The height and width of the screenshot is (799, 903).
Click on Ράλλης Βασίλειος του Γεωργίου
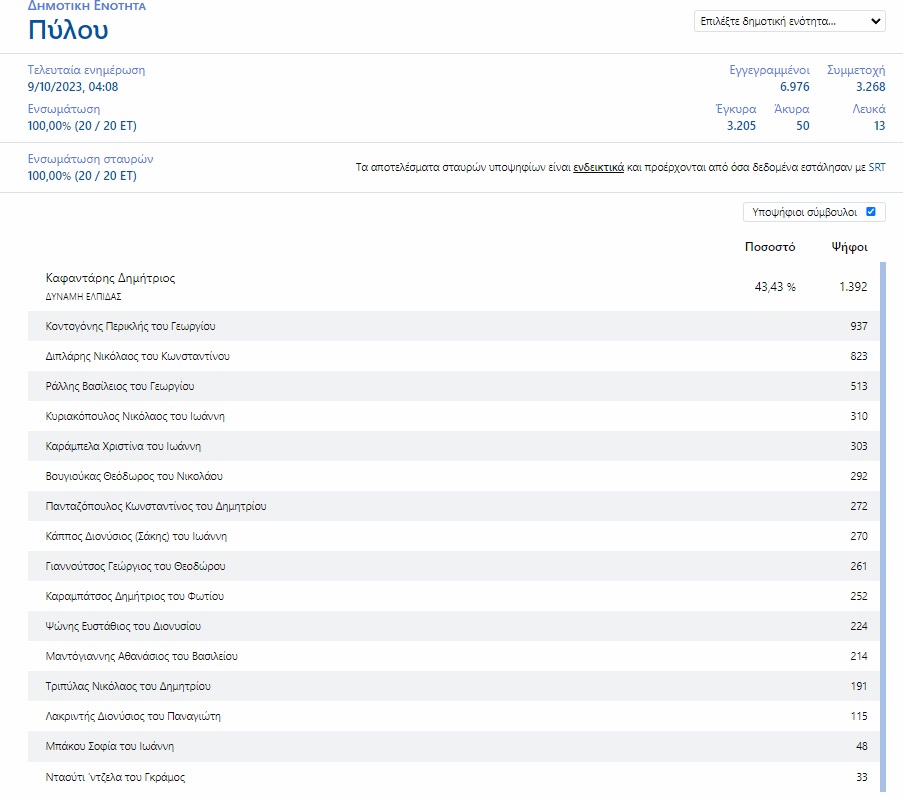[120, 386]
